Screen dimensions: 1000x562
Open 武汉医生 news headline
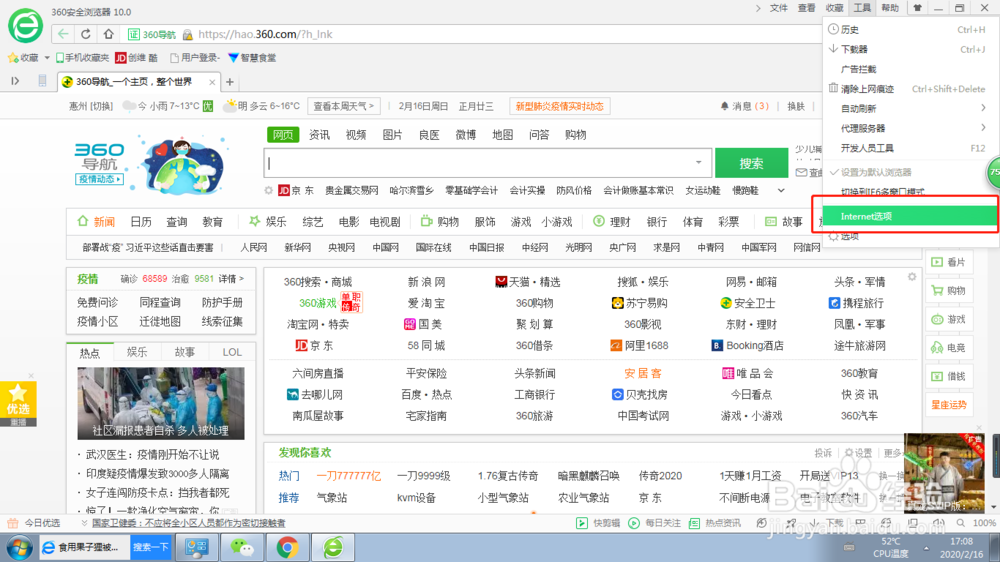point(152,454)
